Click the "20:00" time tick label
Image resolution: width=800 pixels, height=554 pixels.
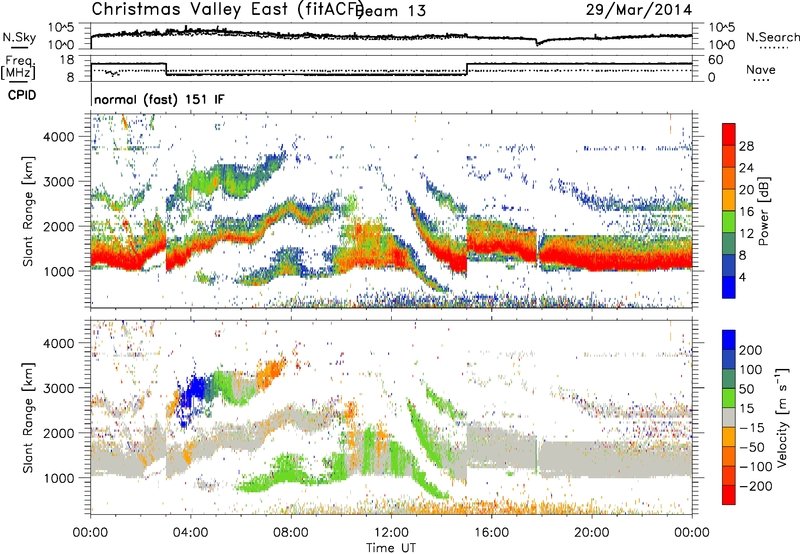point(592,533)
